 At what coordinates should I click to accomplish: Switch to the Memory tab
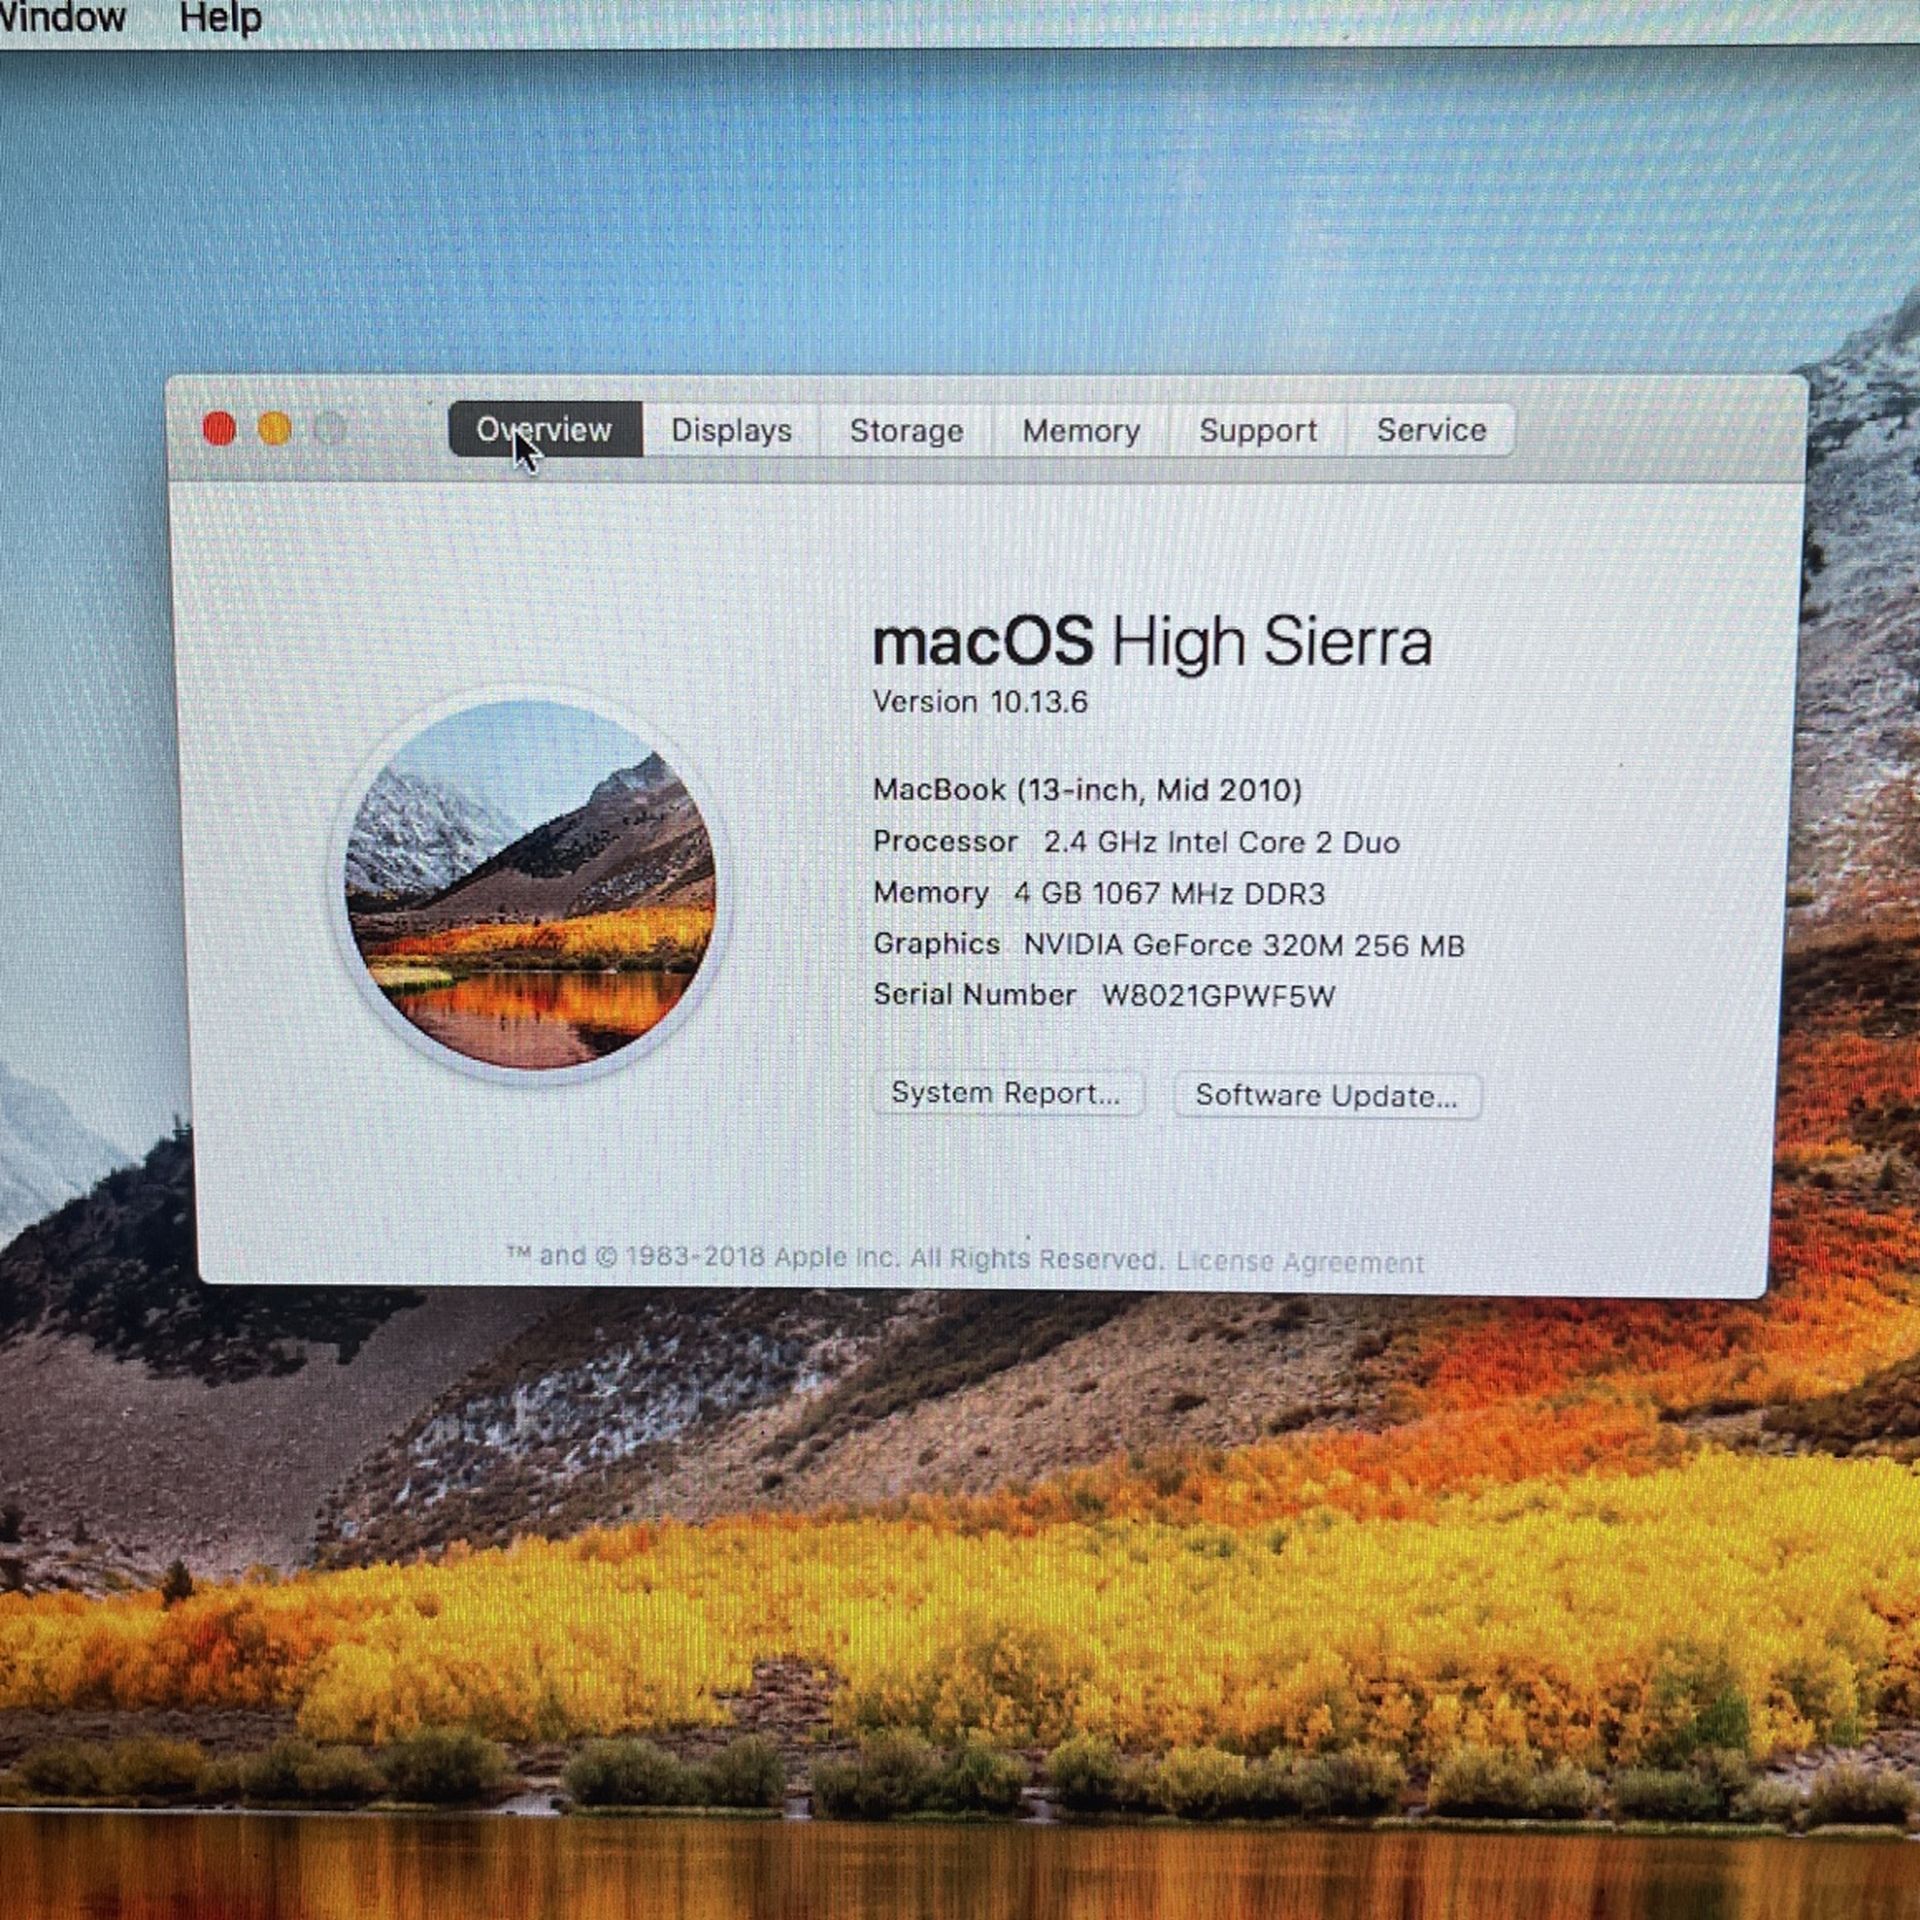[x=1081, y=431]
